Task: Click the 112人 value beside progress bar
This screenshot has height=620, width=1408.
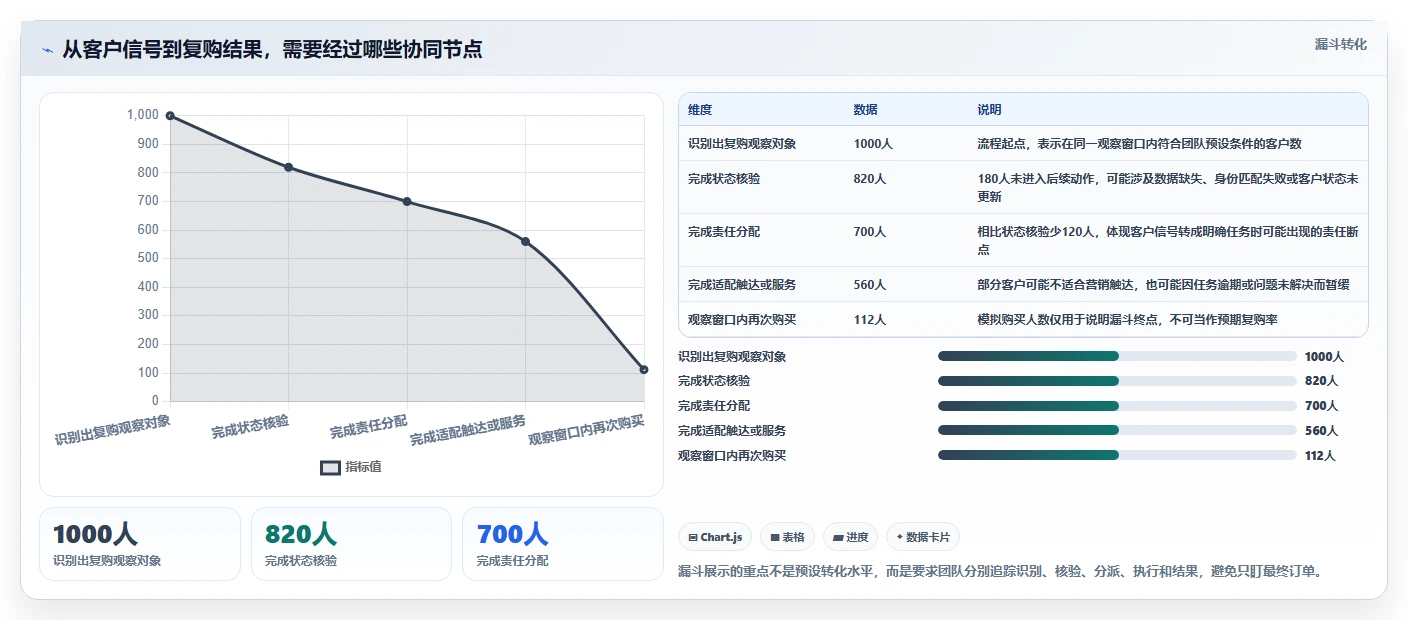Action: coord(1320,456)
